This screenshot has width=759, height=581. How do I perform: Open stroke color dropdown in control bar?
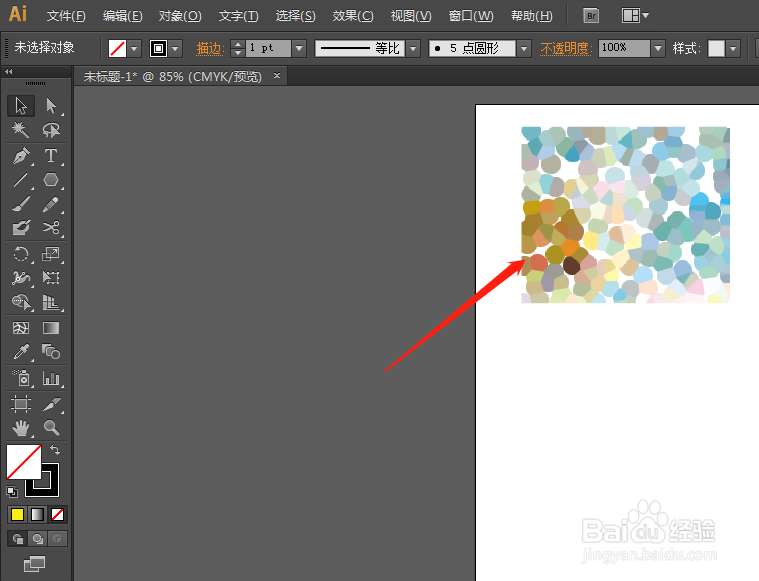pos(175,48)
